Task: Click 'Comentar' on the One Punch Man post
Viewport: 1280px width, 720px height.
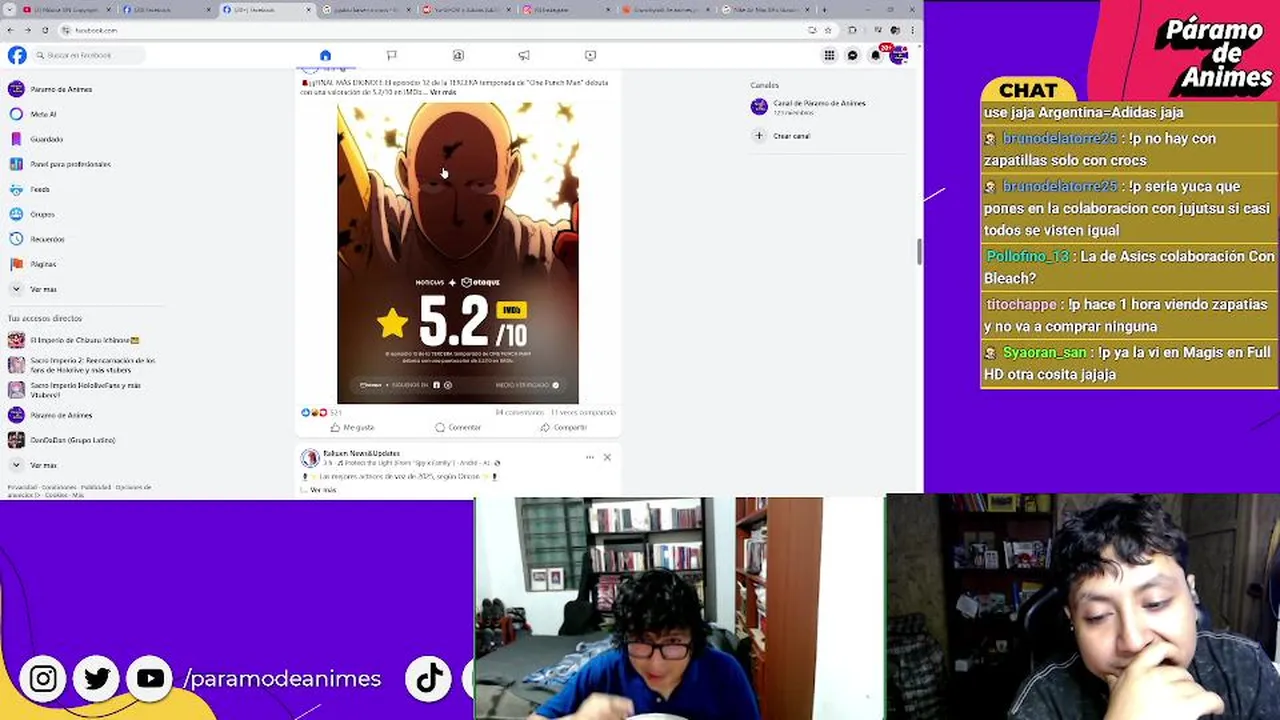Action: click(x=458, y=427)
